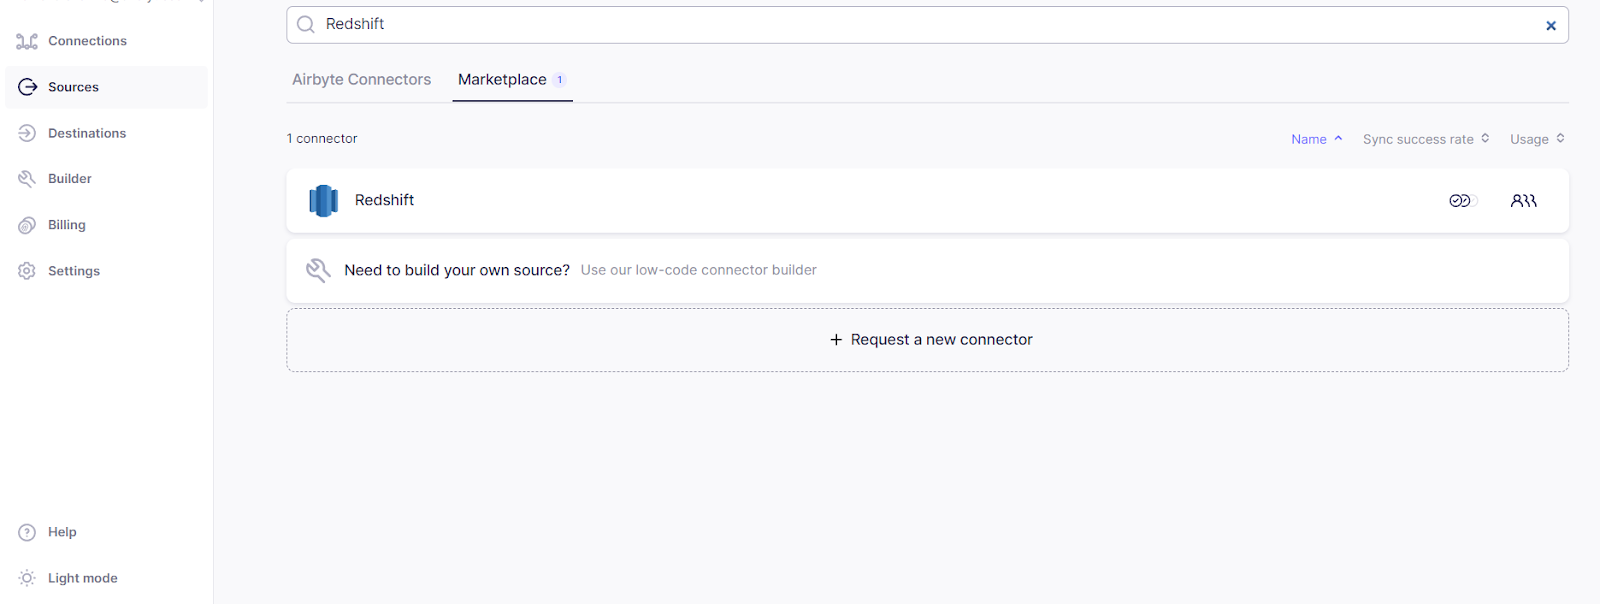Viewport: 1600px width, 604px height.
Task: Open the Builder wrench icon
Action: pyautogui.click(x=27, y=179)
